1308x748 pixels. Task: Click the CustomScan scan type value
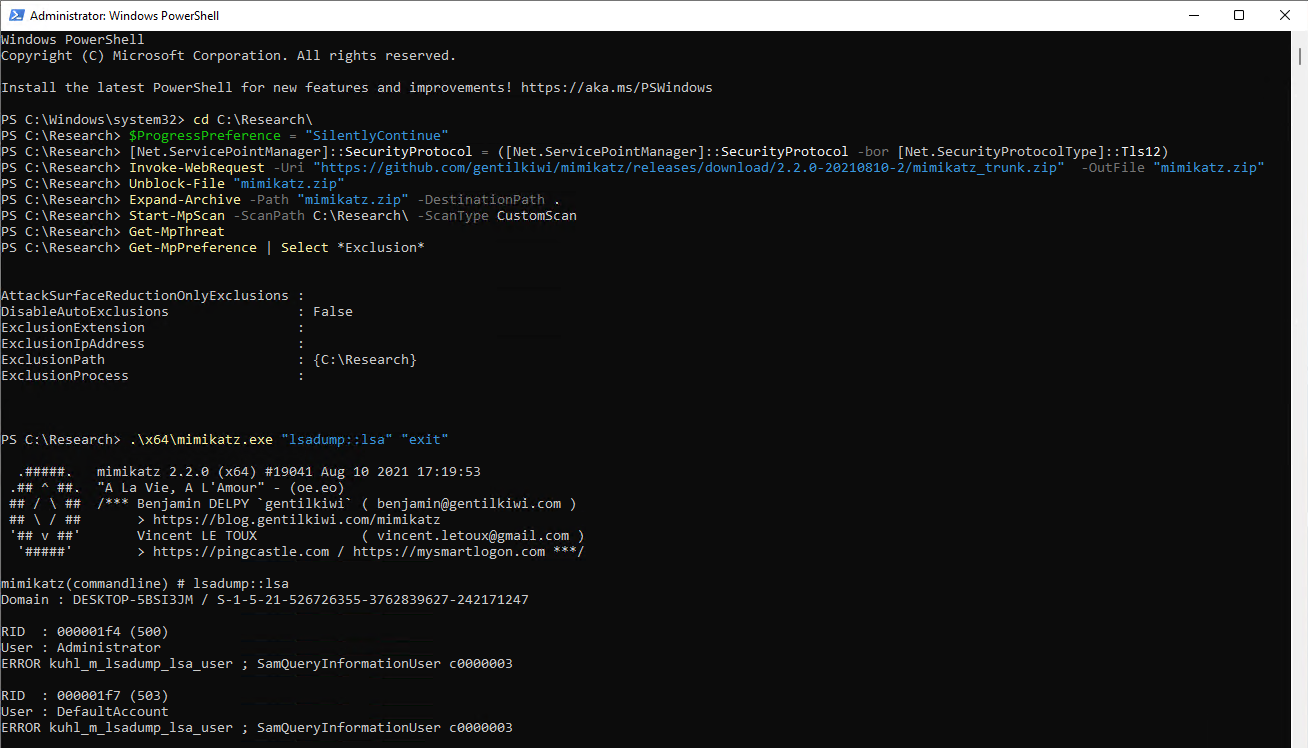pos(537,216)
